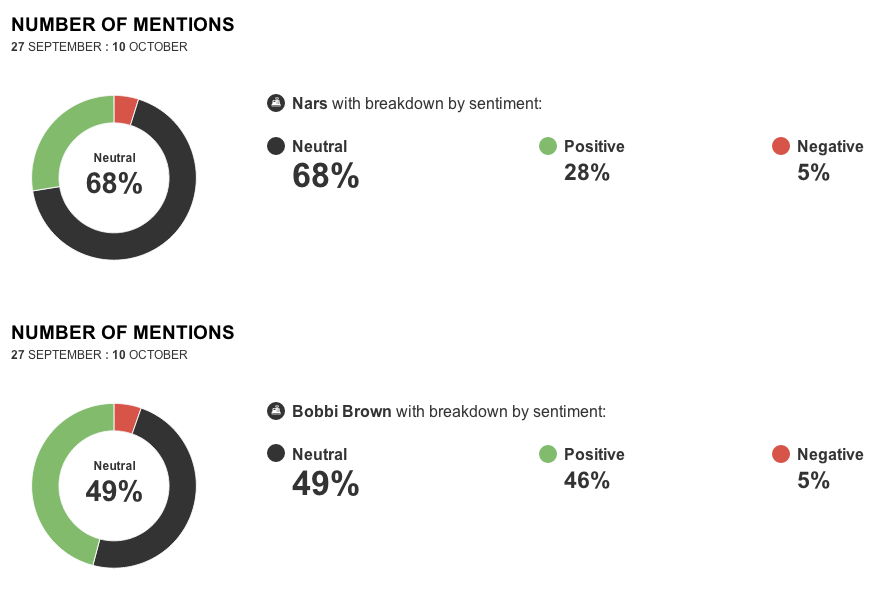This screenshot has width=879, height=591.
Task: Click the dark Neutral legend dot for Nars
Action: pos(276,146)
